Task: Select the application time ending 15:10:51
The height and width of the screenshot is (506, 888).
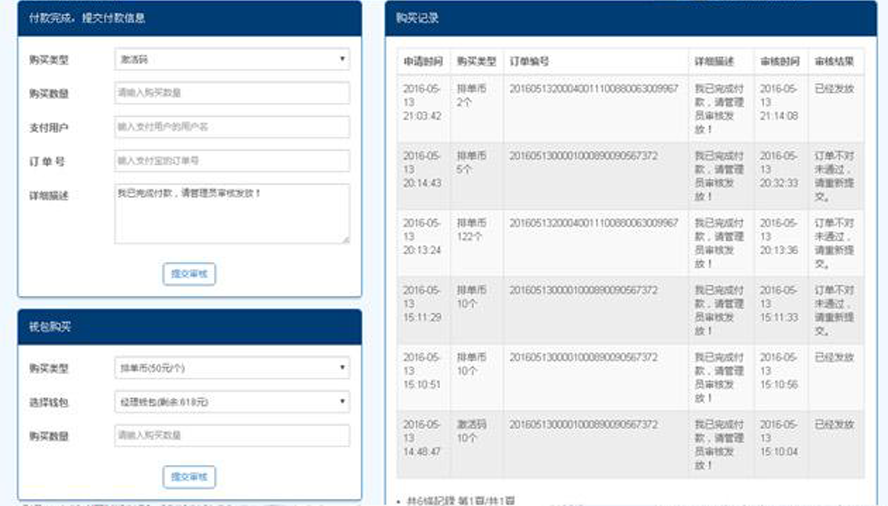Action: pos(422,371)
